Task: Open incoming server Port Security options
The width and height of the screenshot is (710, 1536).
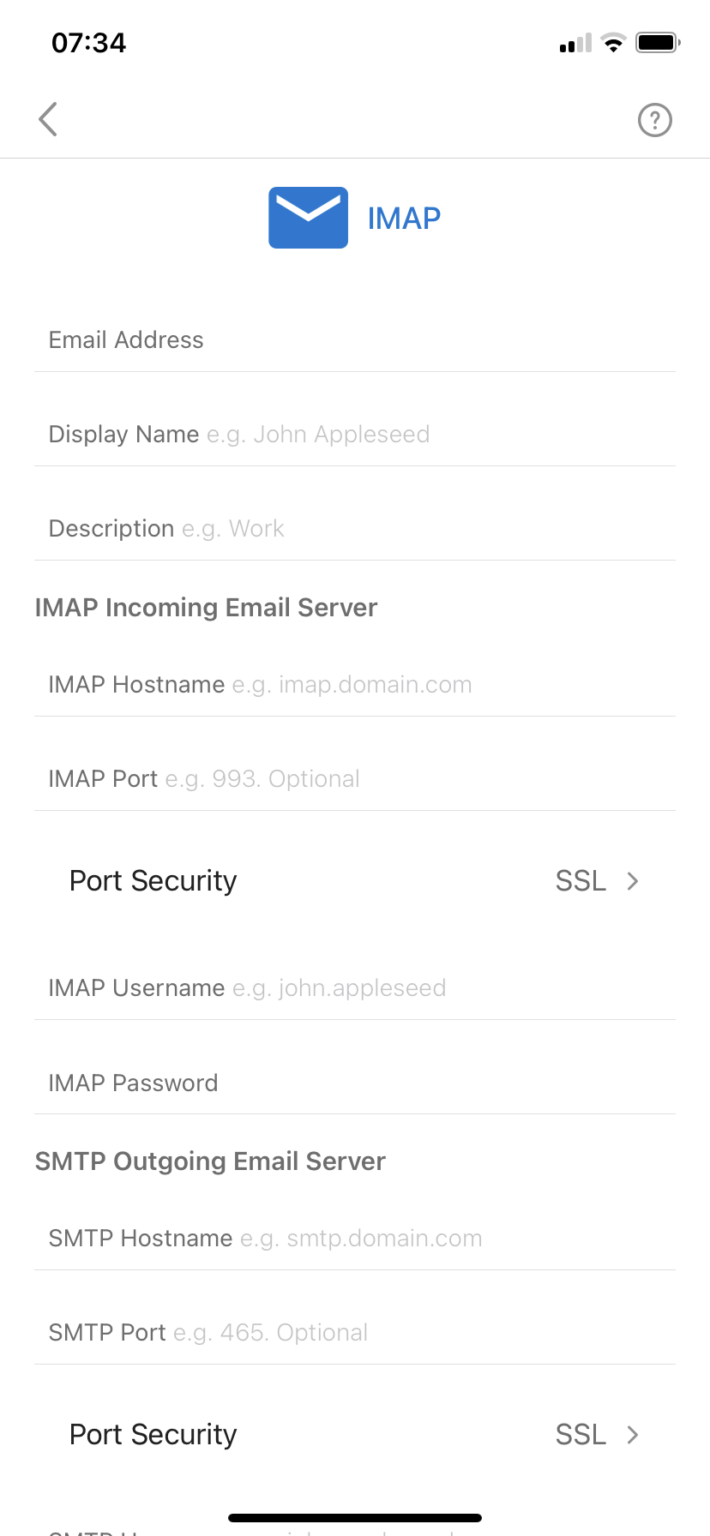Action: pyautogui.click(x=355, y=880)
